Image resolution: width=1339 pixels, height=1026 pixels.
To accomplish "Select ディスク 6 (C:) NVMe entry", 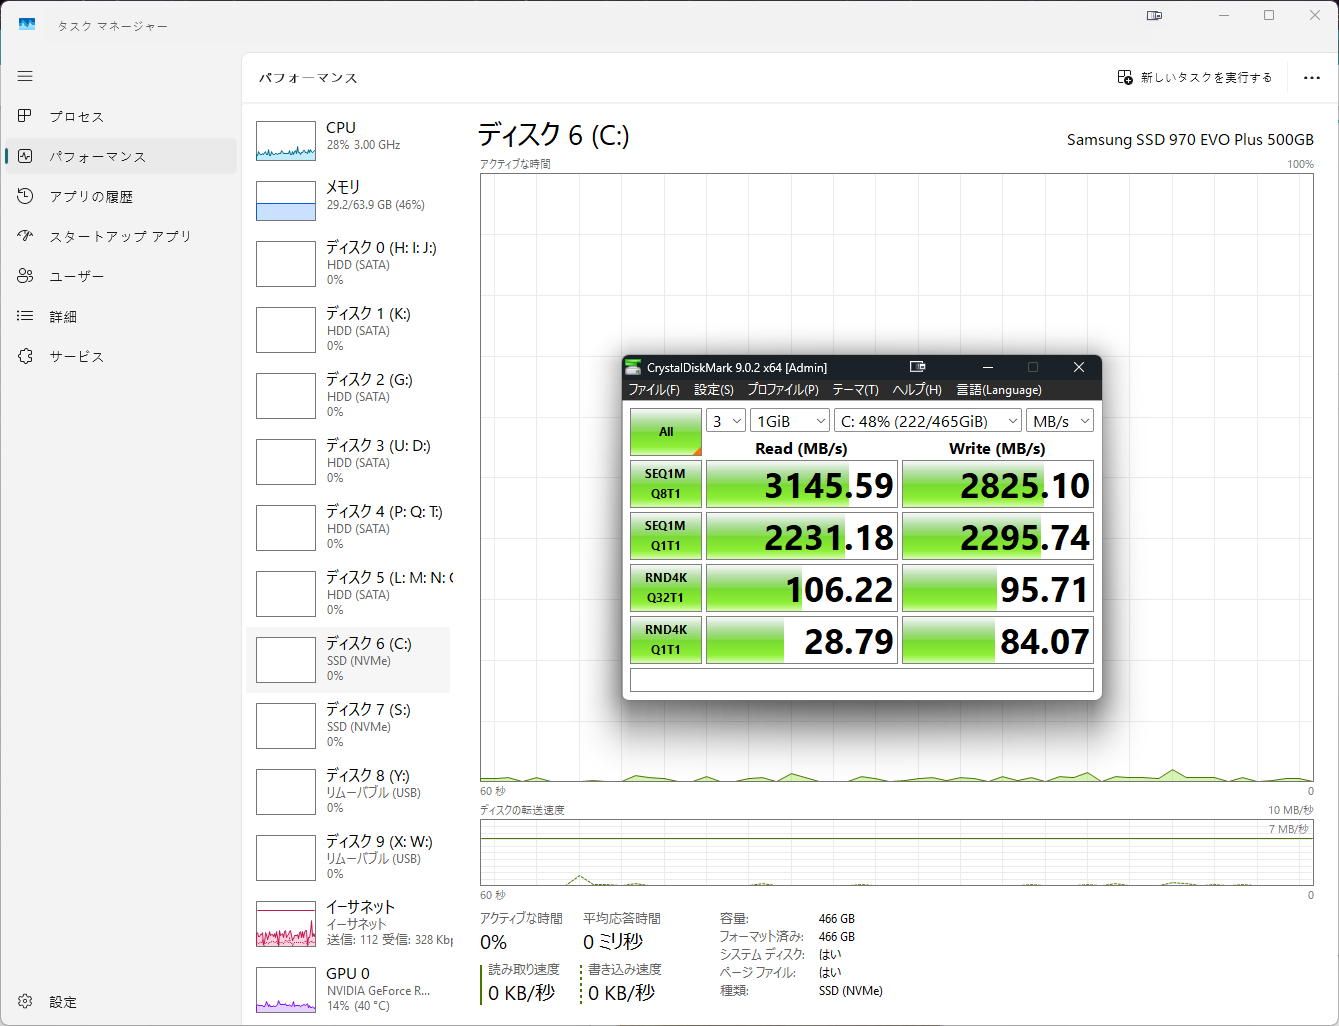I will (348, 659).
